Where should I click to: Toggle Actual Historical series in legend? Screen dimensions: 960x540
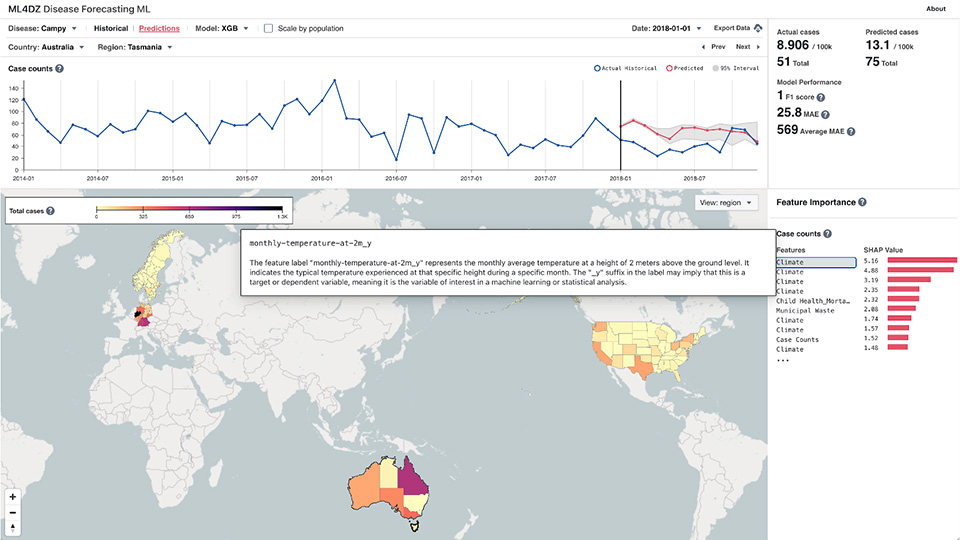point(625,69)
